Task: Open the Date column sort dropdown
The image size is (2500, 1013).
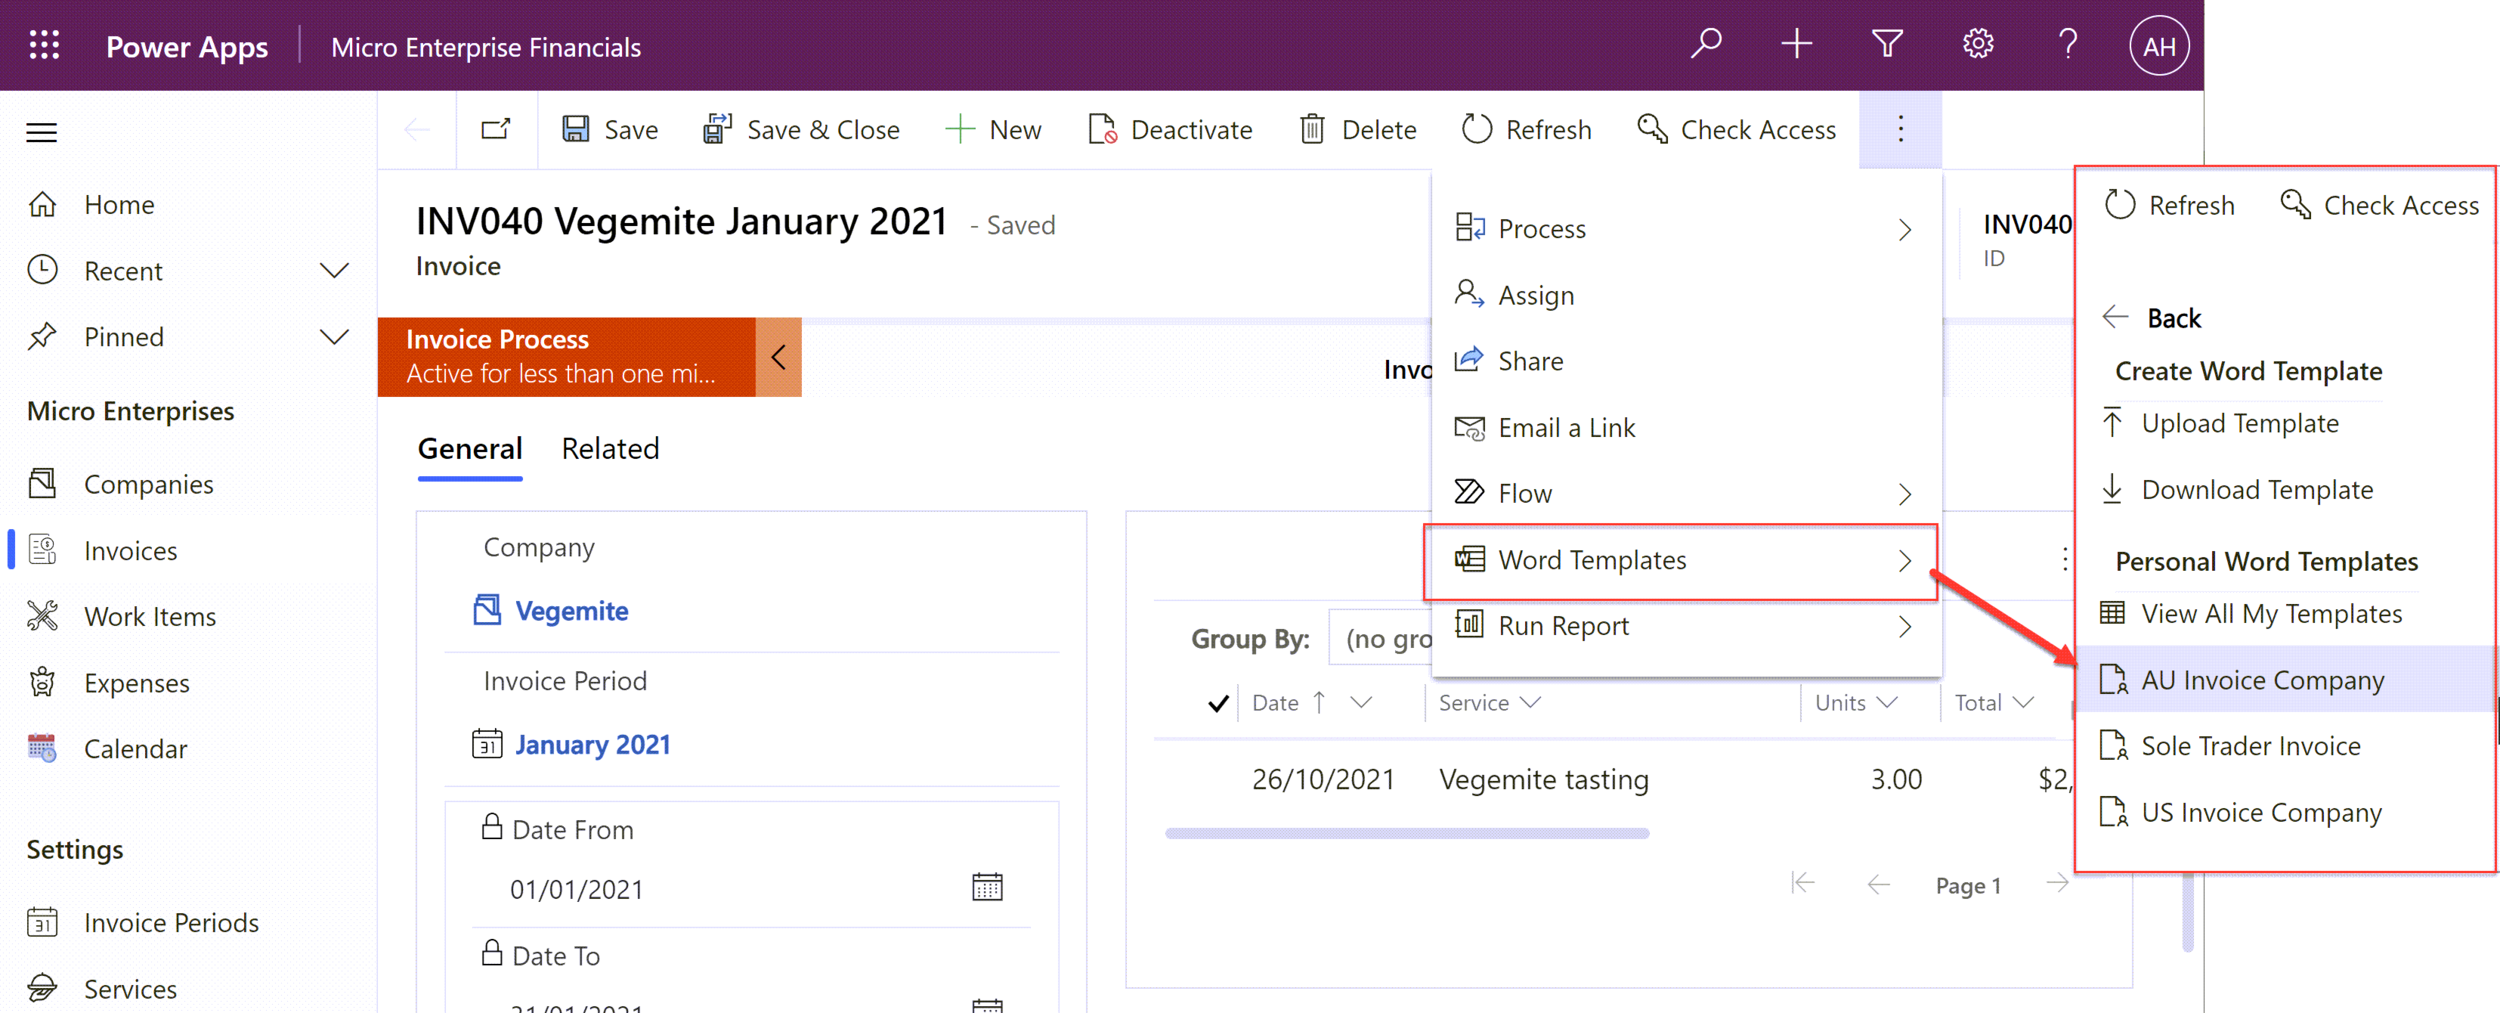Action: (x=1361, y=702)
